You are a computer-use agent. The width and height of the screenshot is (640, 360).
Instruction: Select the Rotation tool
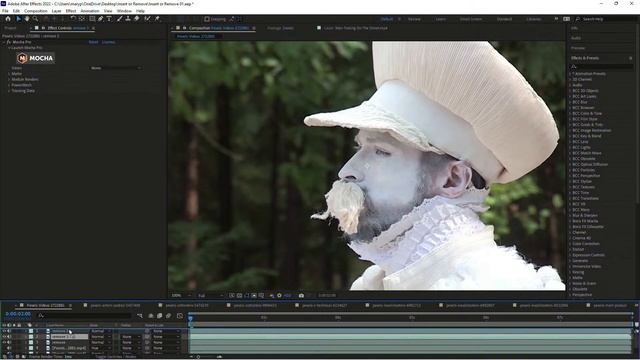[73, 19]
